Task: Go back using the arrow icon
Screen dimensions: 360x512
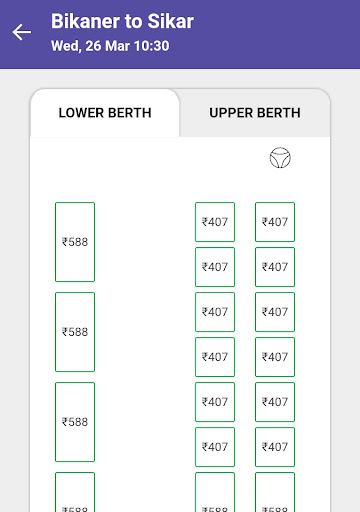Action: point(22,32)
